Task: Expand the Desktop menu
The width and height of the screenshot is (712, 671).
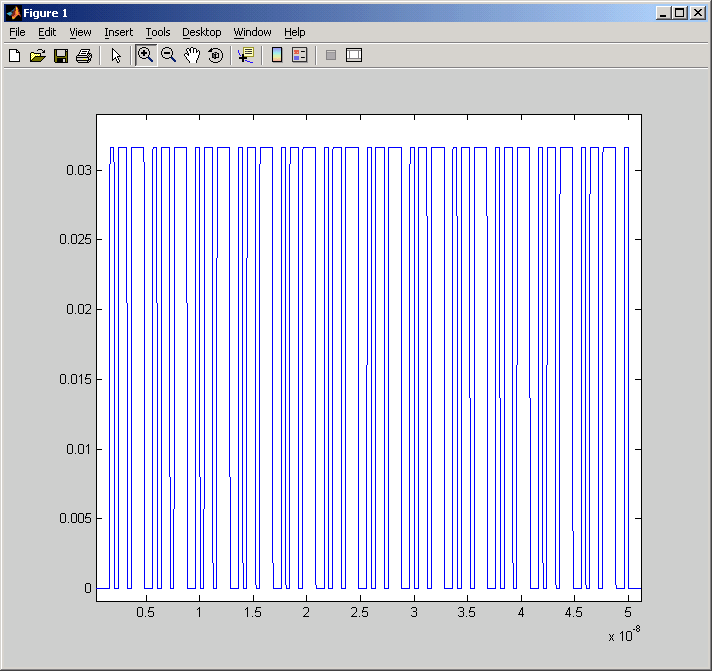Action: coord(201,32)
